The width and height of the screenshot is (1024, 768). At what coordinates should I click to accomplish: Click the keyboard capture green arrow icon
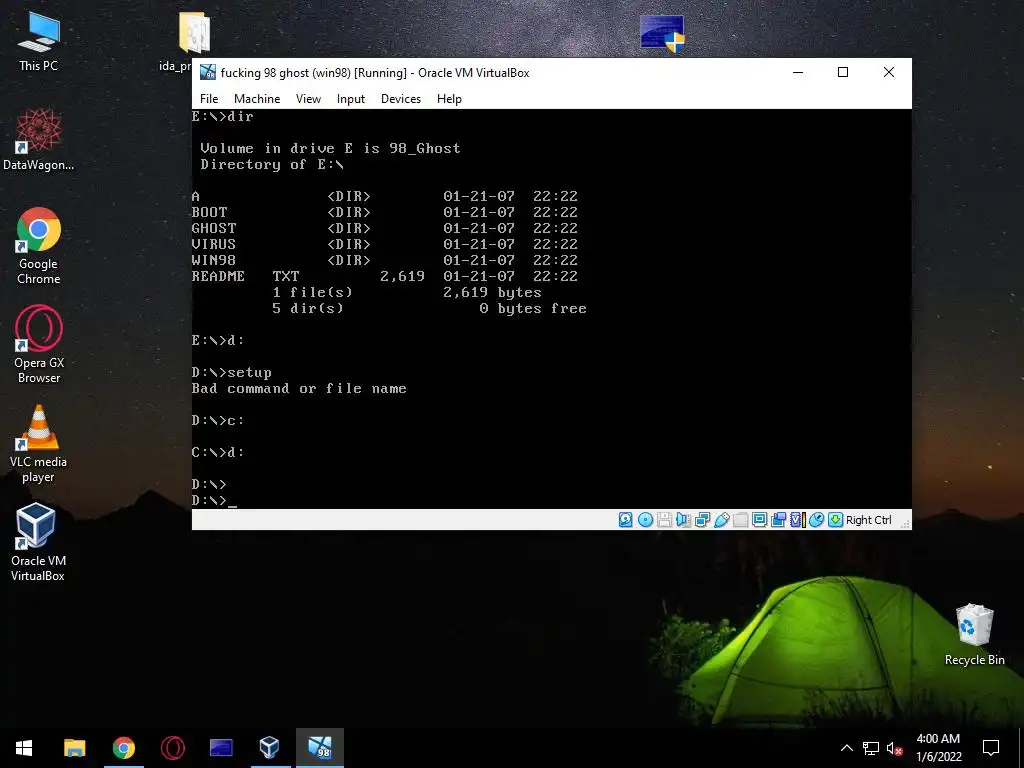(835, 520)
